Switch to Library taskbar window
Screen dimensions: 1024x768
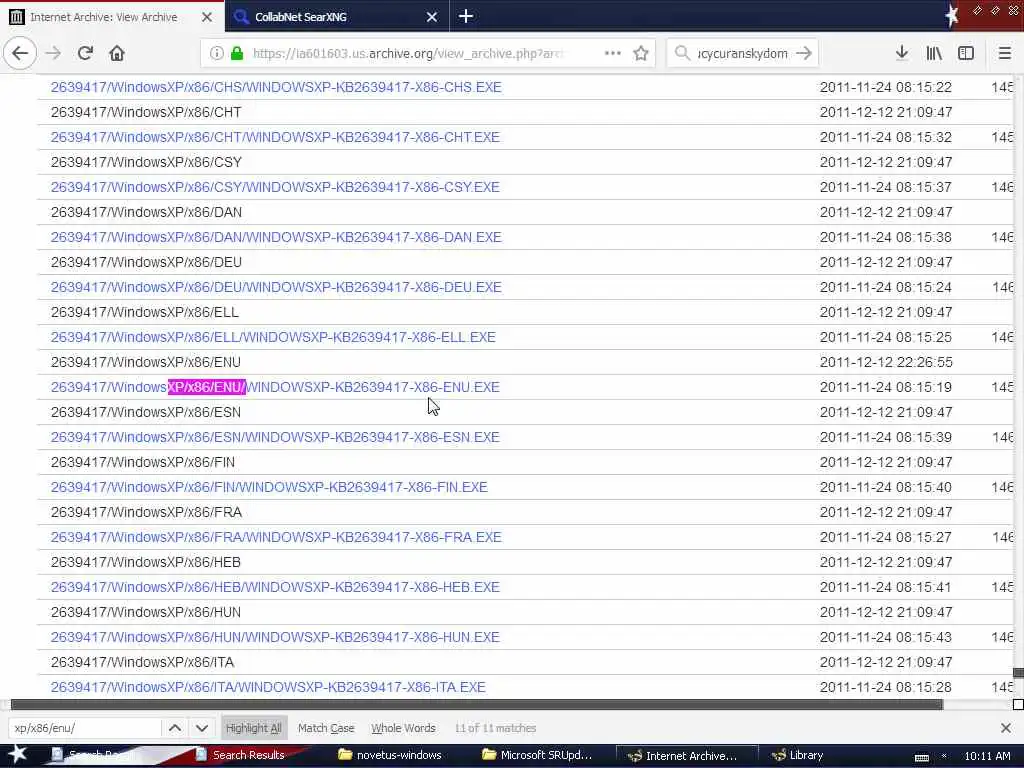798,755
